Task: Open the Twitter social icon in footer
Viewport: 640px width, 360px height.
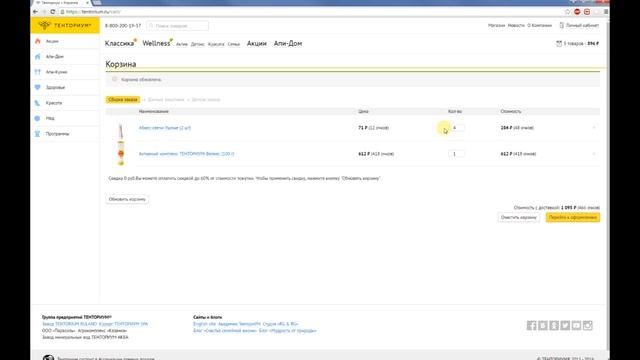Action: tap(565, 325)
